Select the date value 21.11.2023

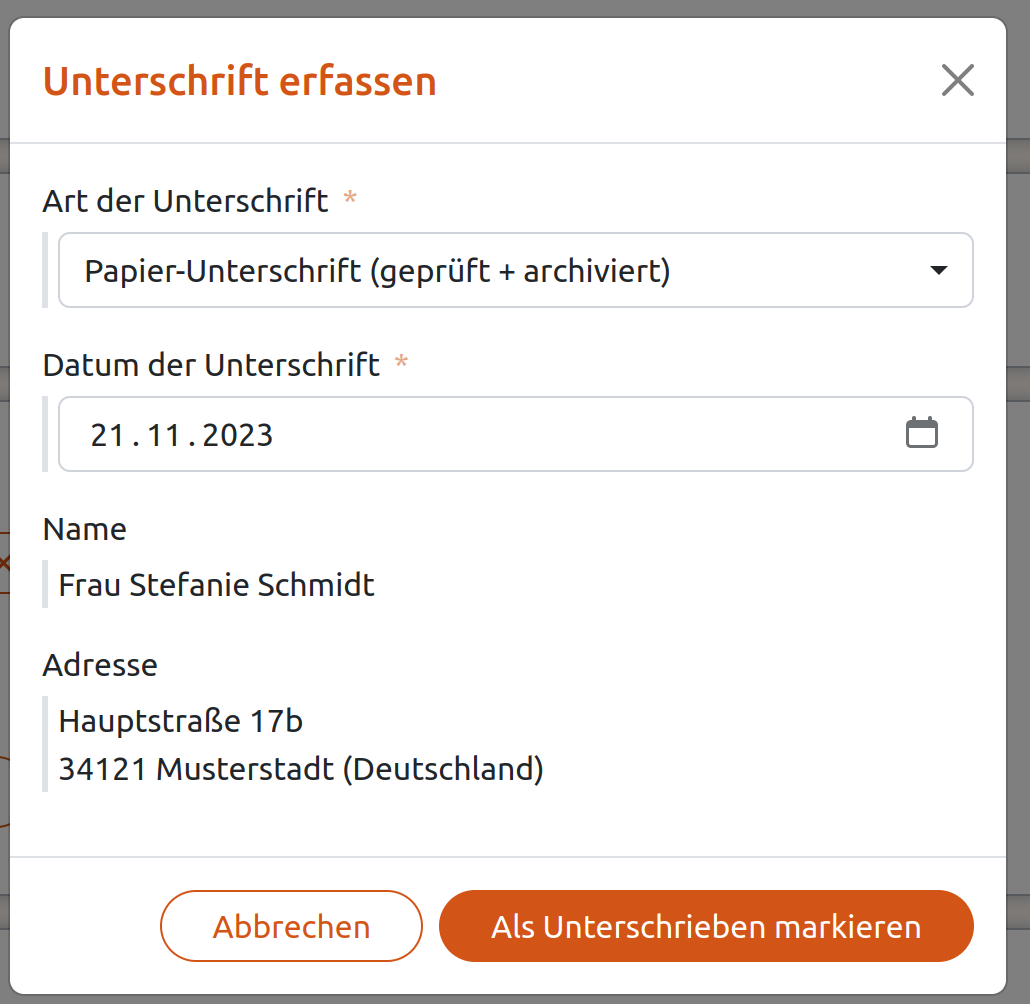tap(180, 434)
